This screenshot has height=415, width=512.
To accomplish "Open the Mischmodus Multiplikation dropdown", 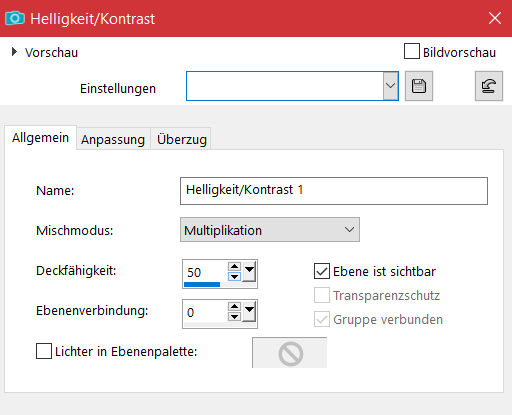I will coord(270,230).
